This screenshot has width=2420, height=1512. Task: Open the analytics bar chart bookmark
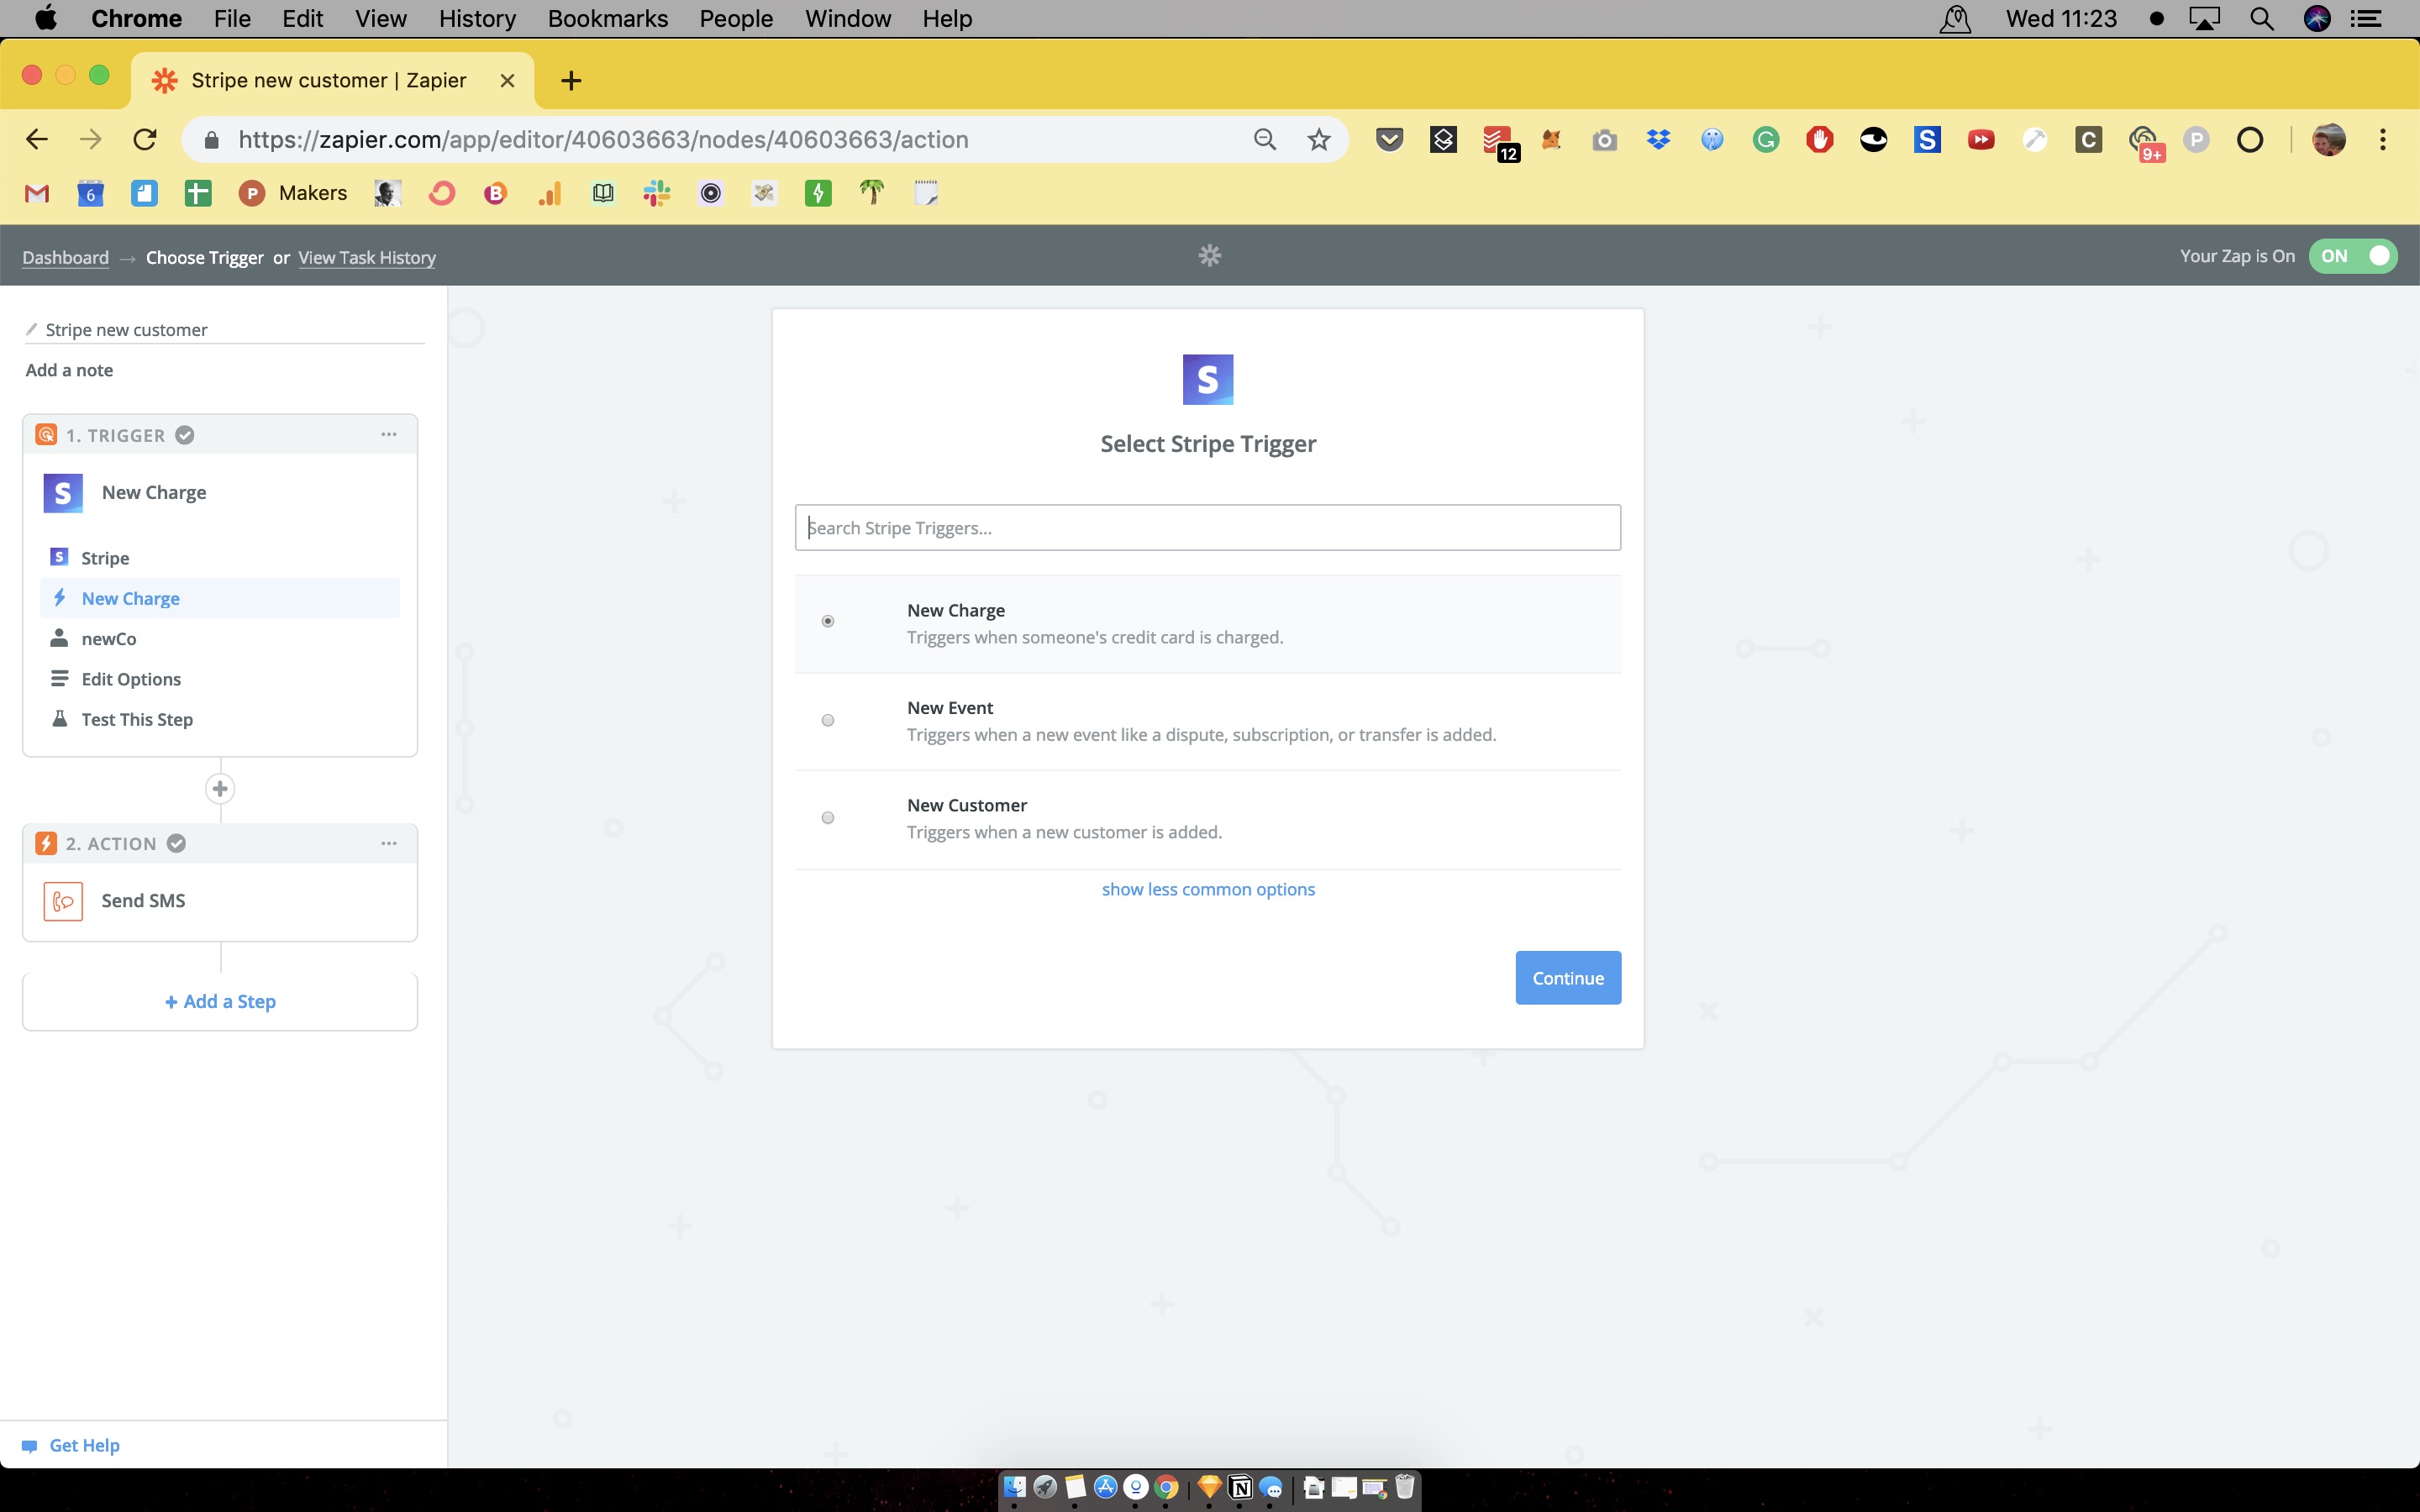(x=549, y=193)
